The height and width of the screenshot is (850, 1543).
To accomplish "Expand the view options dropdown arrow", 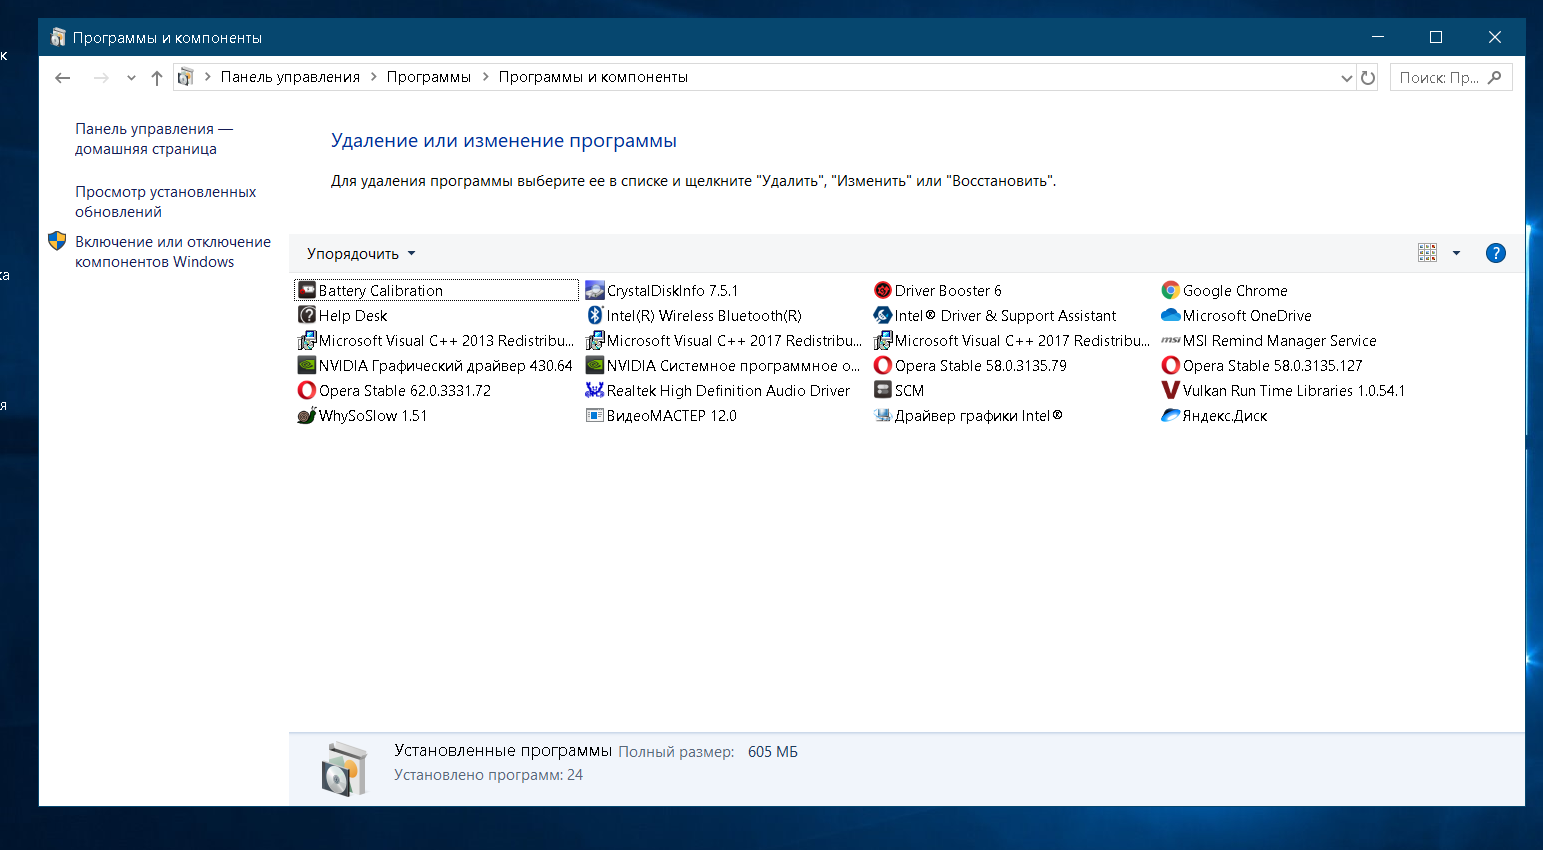I will tap(1456, 253).
